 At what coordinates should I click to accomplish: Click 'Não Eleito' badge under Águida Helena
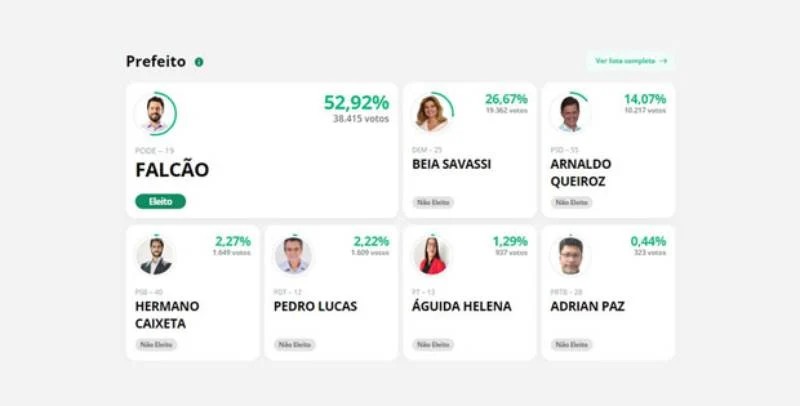[x=433, y=345]
